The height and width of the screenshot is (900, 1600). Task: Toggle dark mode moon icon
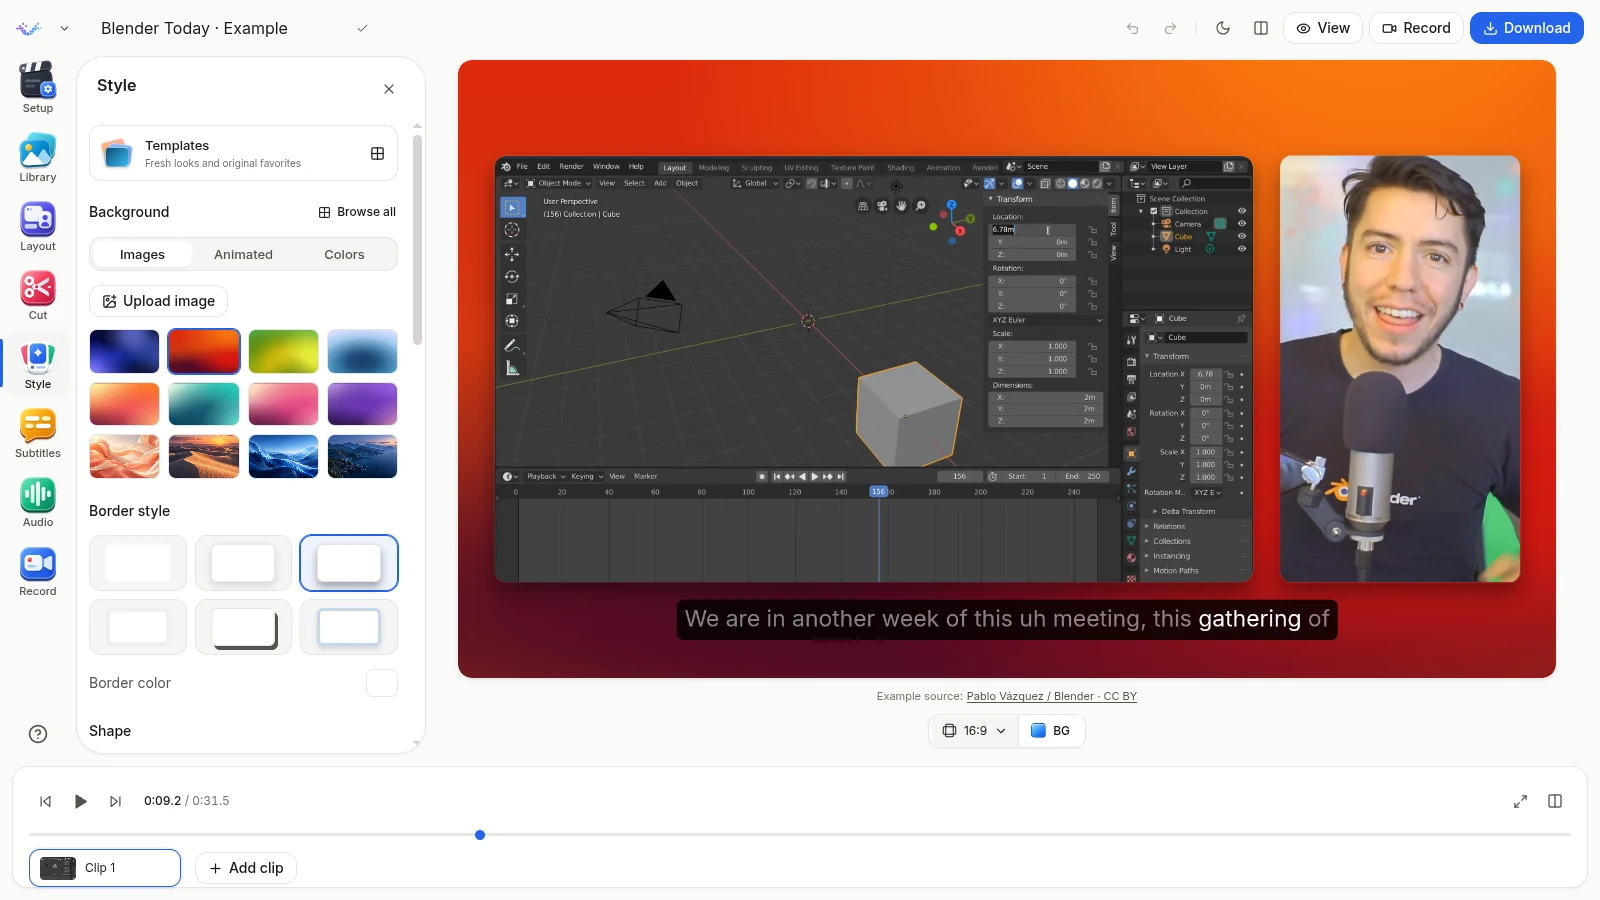(1223, 28)
